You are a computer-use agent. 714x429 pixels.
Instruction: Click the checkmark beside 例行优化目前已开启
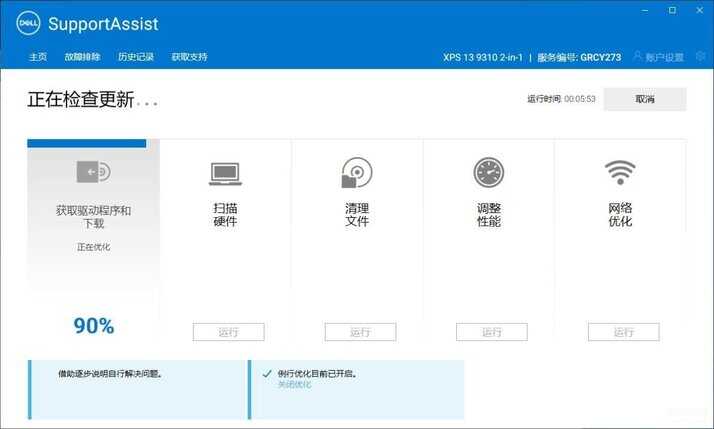point(267,374)
